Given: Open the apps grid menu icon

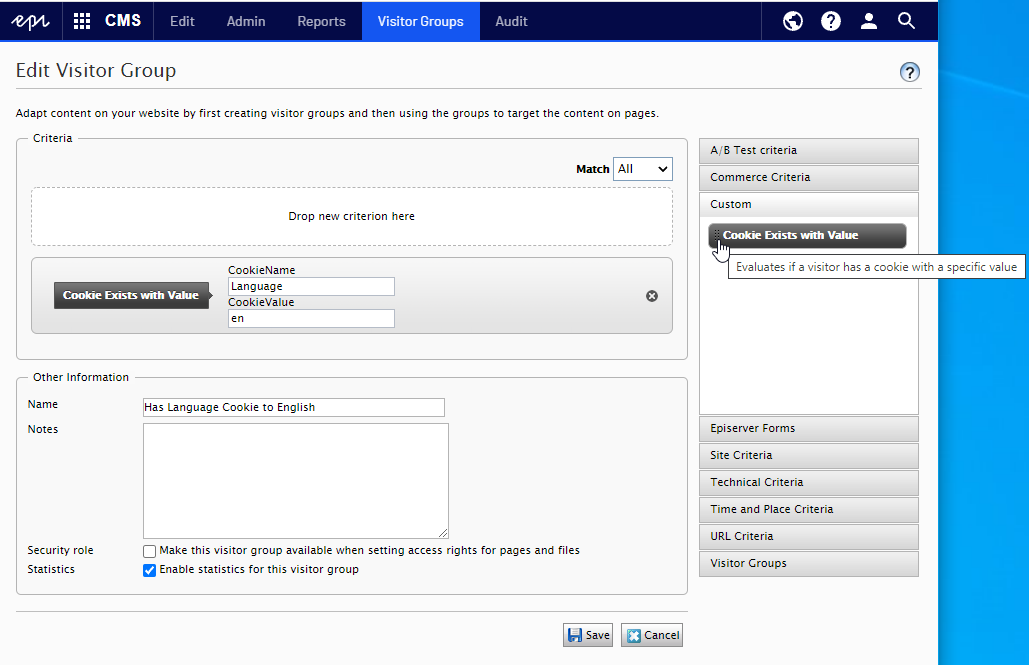Looking at the screenshot, I should (82, 21).
